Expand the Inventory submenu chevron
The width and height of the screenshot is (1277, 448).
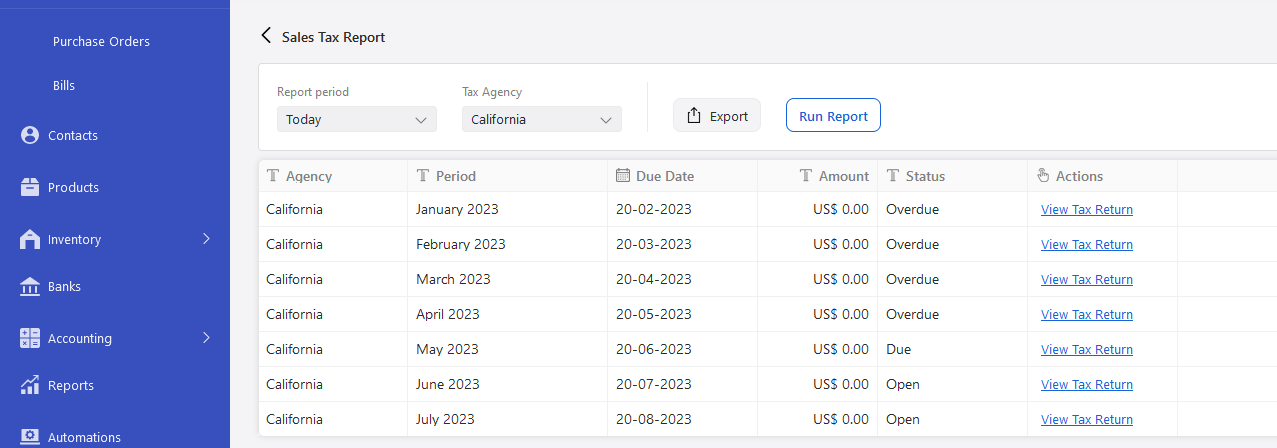coord(206,239)
